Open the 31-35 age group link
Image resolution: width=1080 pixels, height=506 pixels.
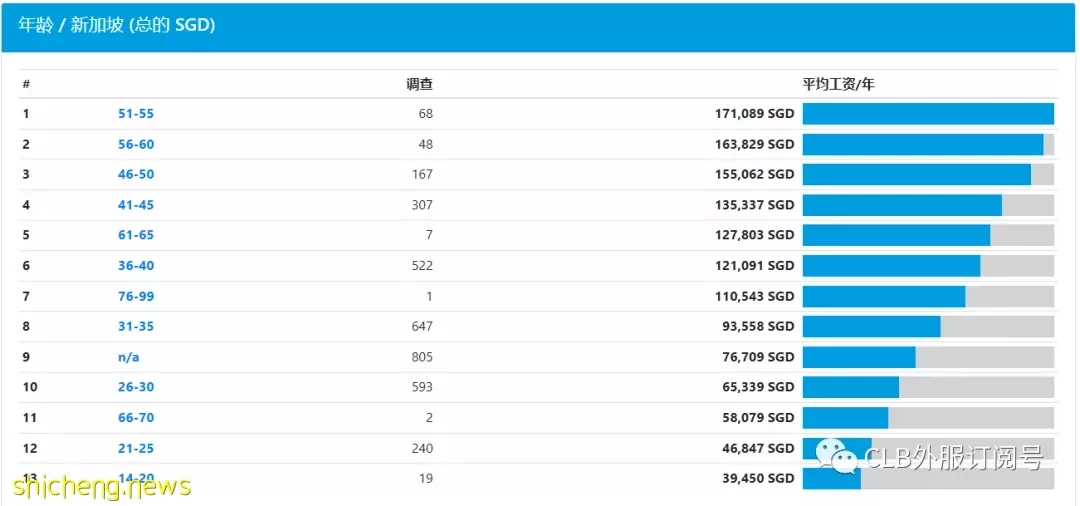pyautogui.click(x=136, y=326)
